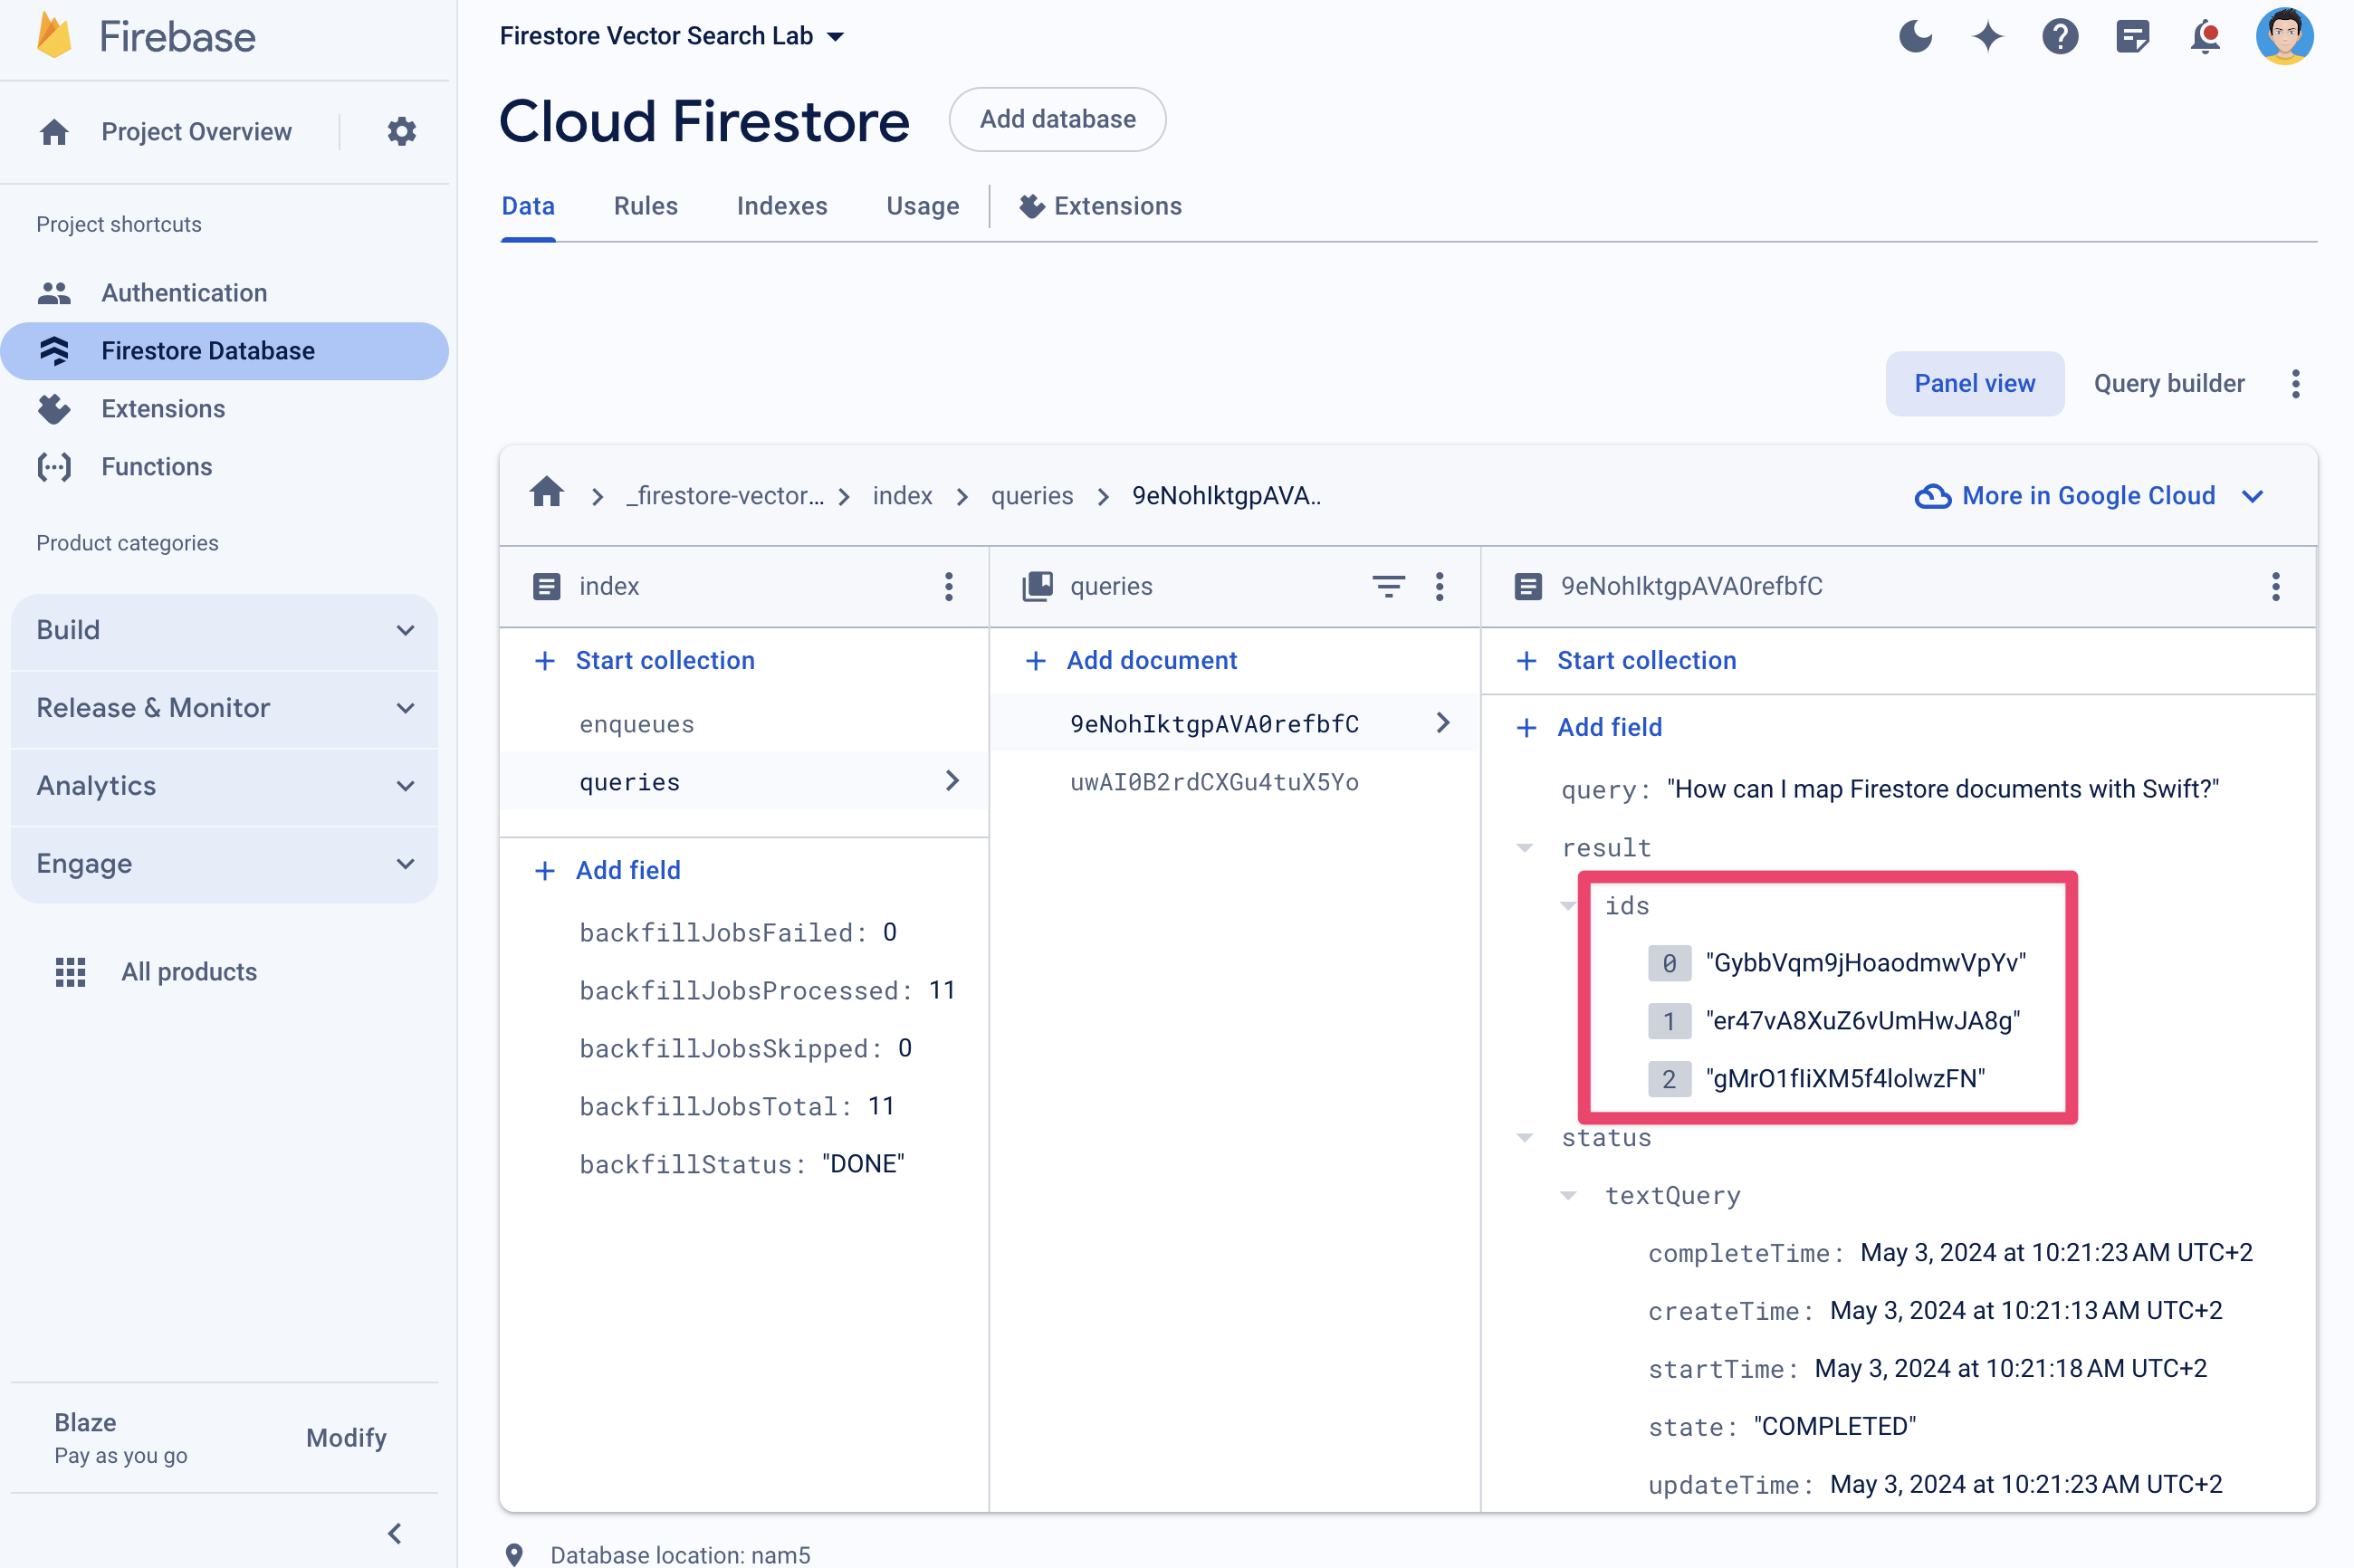2354x1568 pixels.
Task: Click the Add database button
Action: pyautogui.click(x=1057, y=119)
